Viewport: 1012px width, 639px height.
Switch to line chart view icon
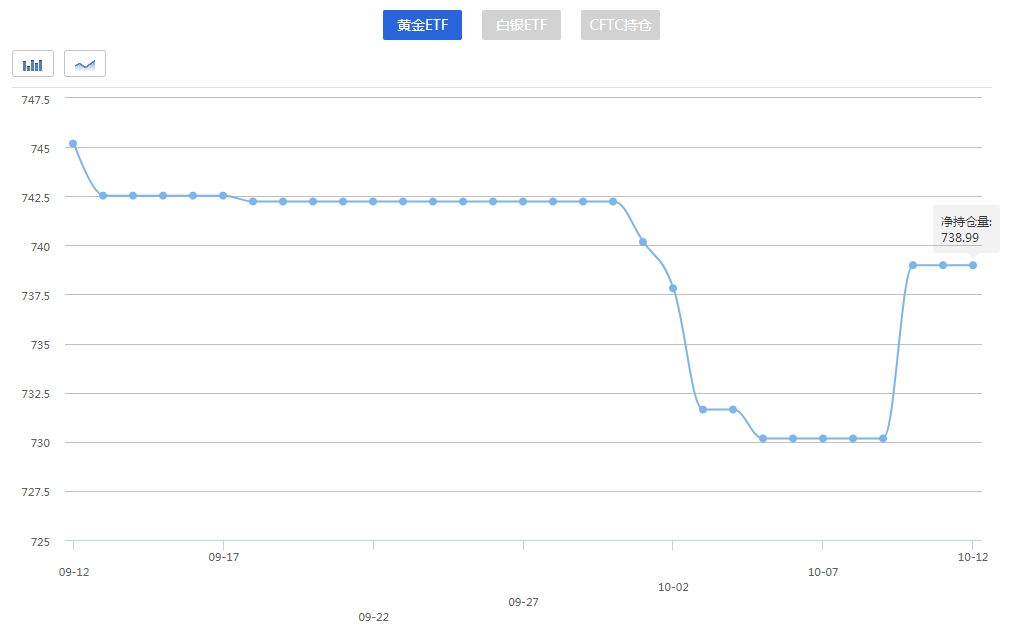pos(85,64)
